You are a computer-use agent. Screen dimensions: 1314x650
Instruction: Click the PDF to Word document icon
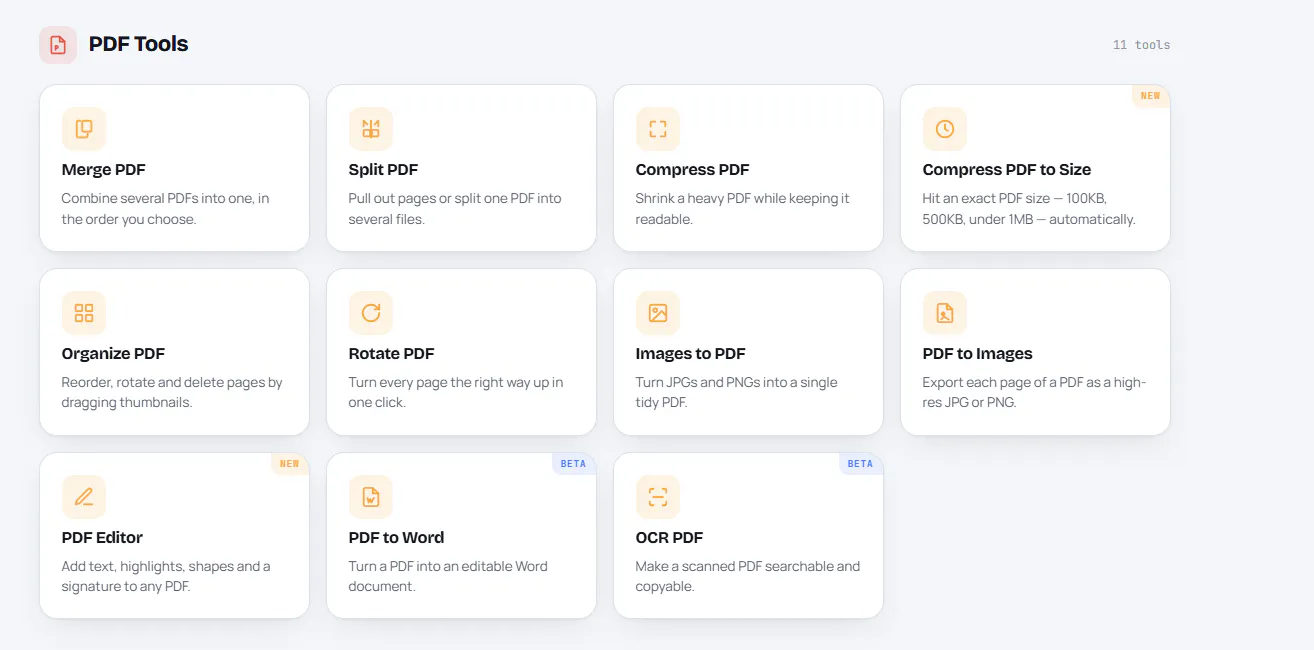tap(371, 497)
